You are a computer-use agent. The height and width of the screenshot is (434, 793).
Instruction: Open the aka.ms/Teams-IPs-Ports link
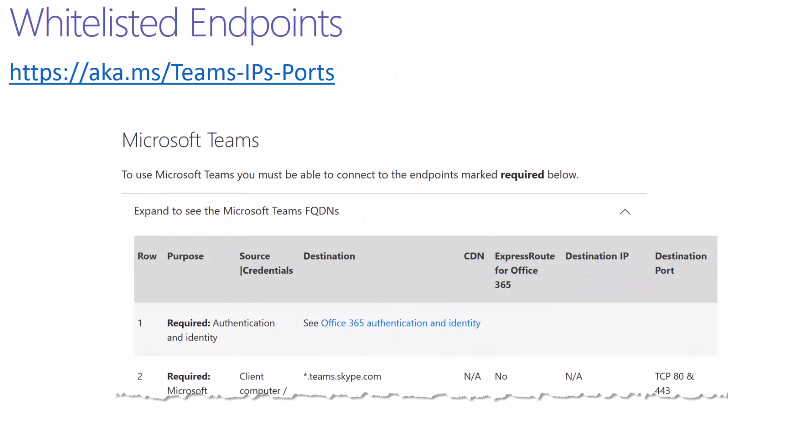pyautogui.click(x=172, y=72)
